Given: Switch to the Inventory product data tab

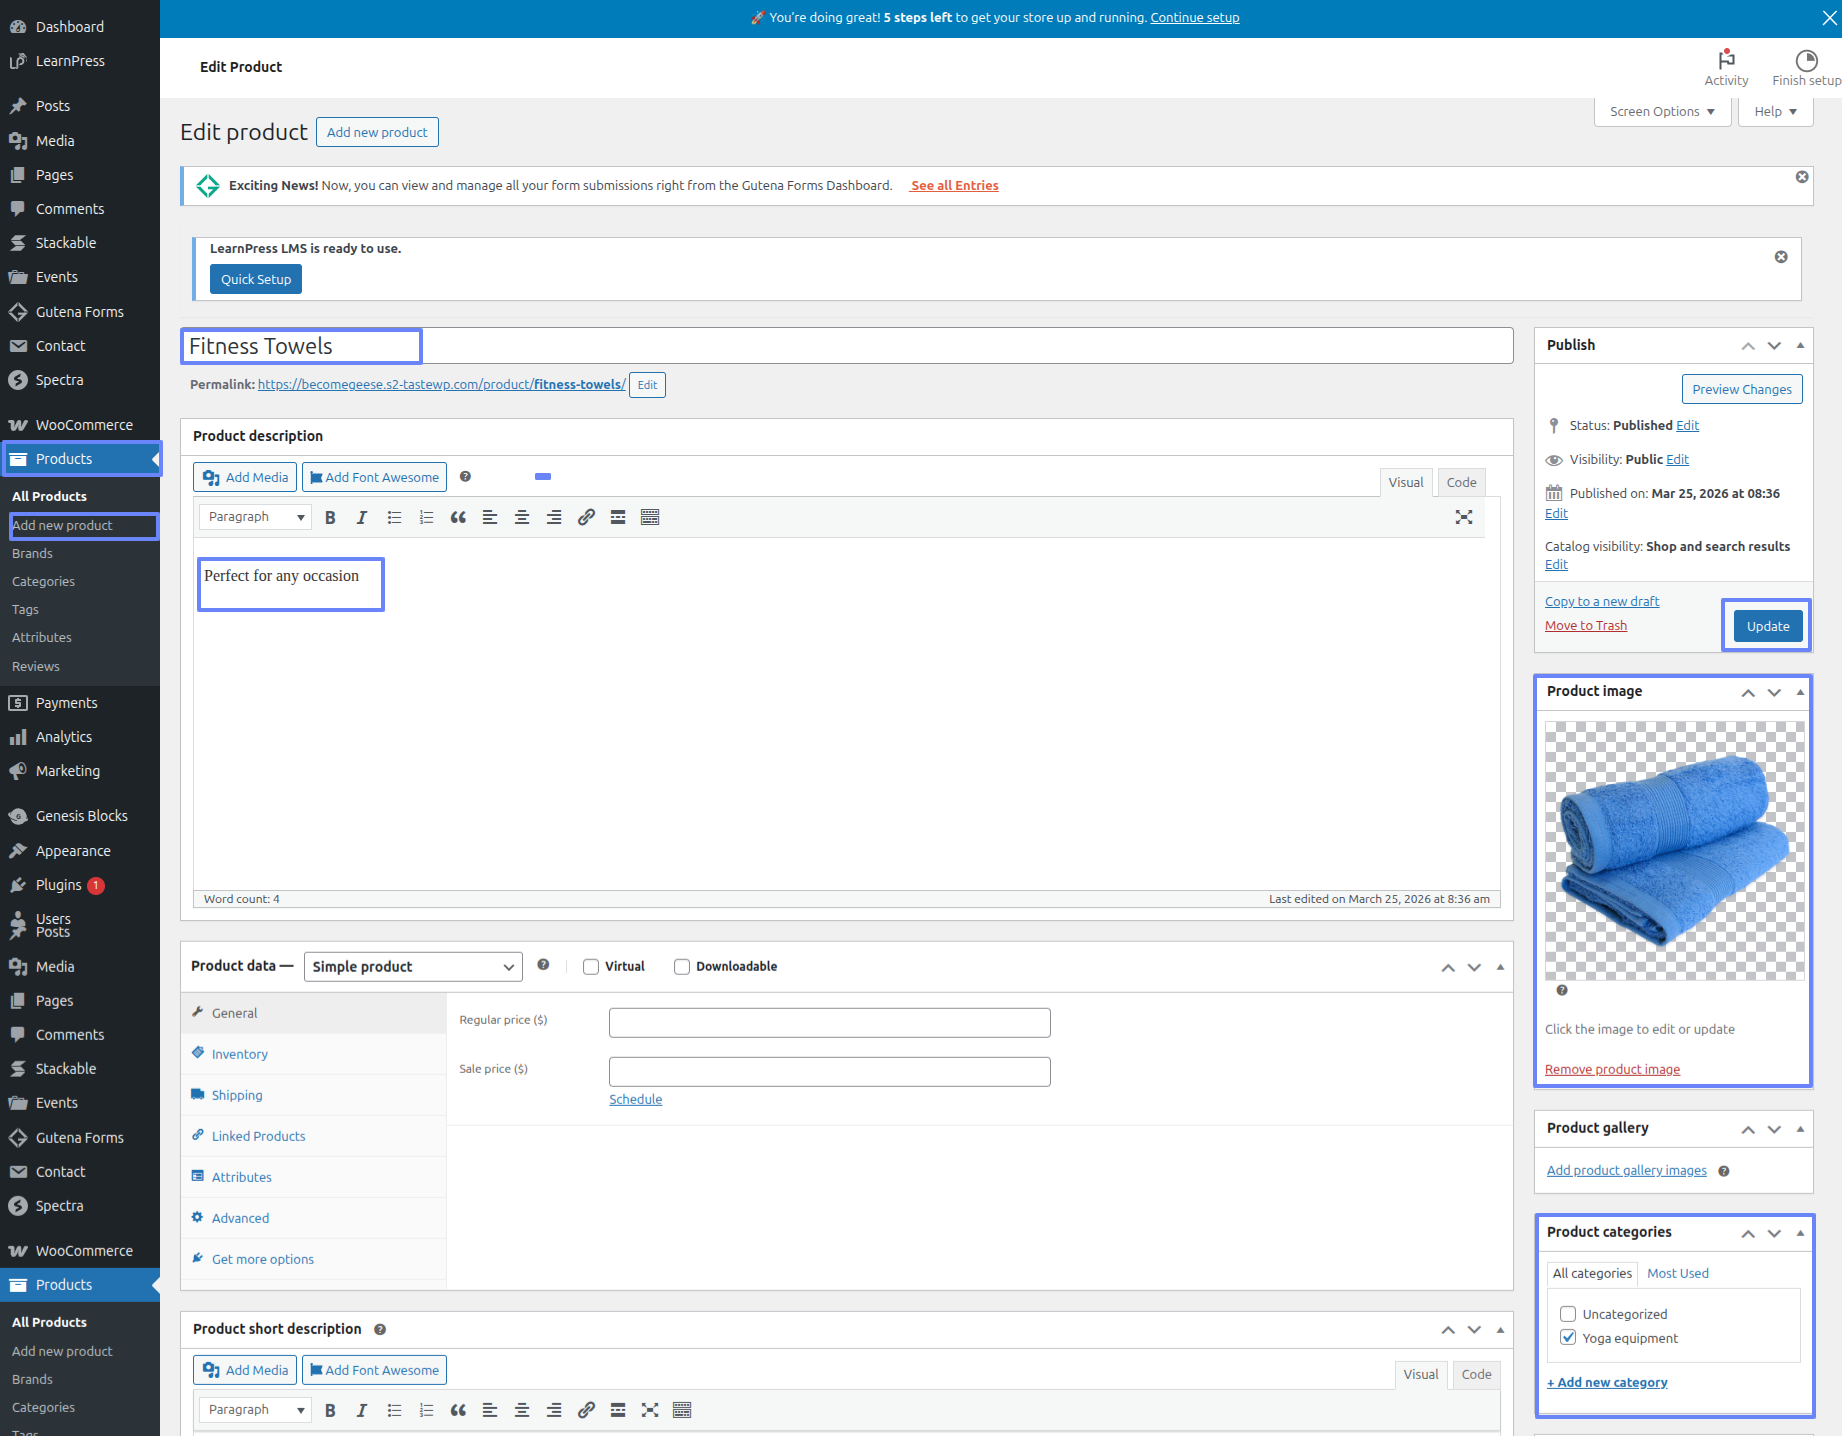Looking at the screenshot, I should coord(239,1054).
